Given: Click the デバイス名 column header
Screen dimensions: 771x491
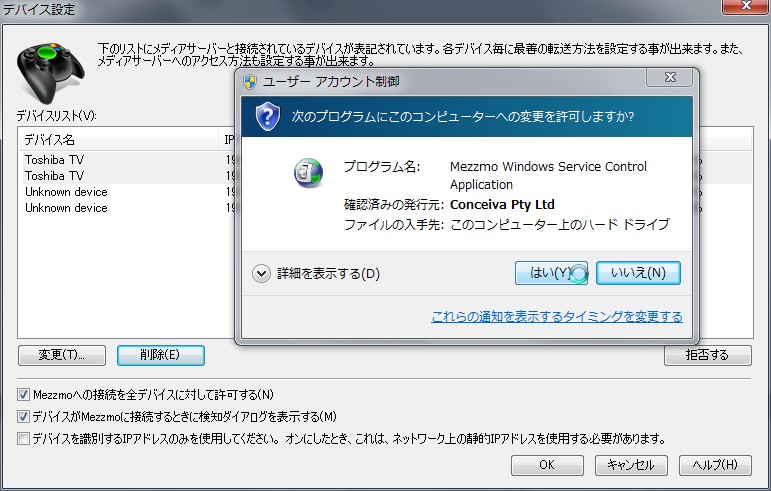Looking at the screenshot, I should 118,140.
